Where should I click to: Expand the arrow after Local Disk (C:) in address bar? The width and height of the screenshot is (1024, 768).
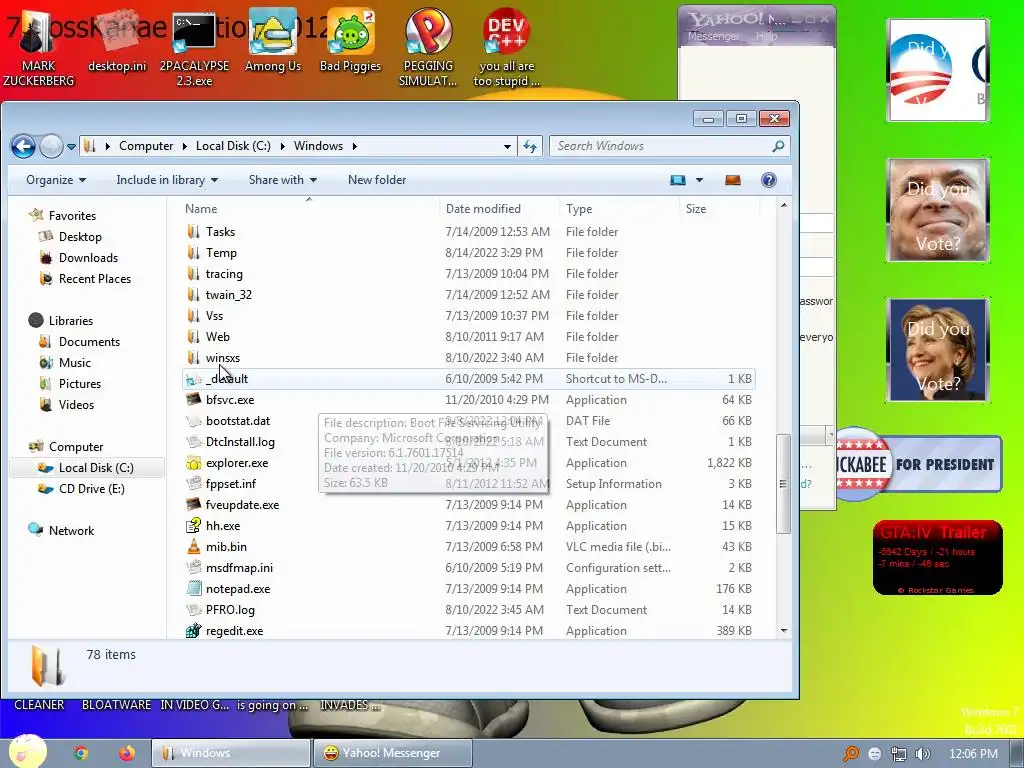click(283, 146)
